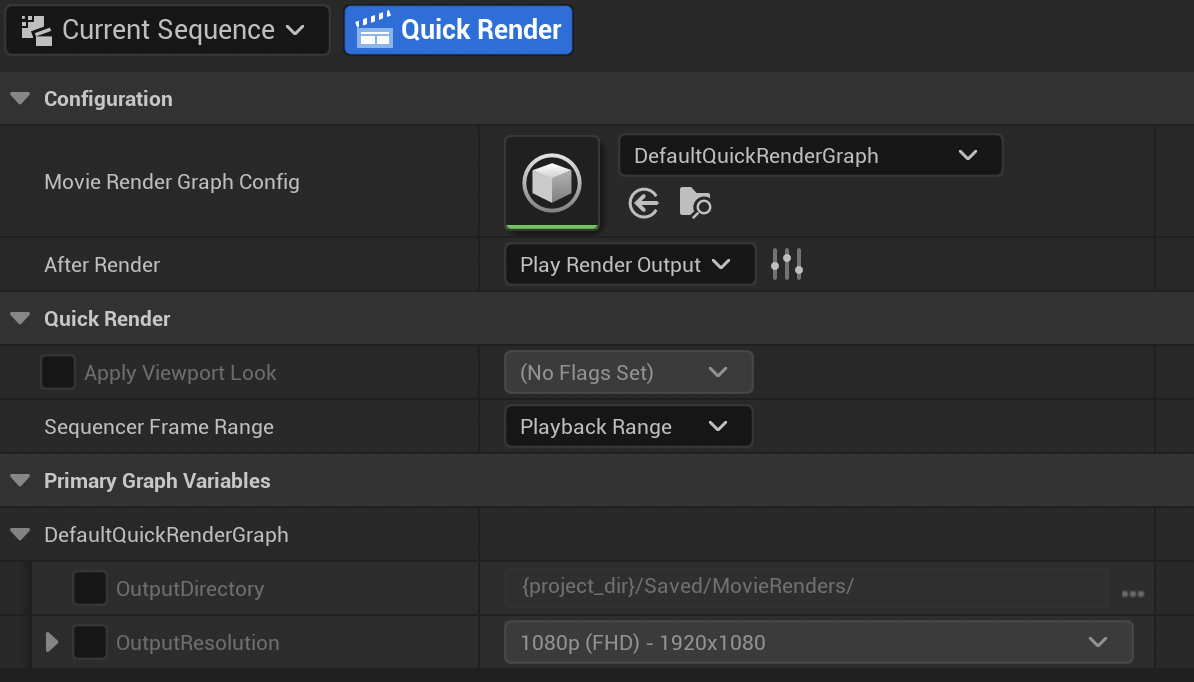Click the Current Sequence icon
Image resolution: width=1194 pixels, height=682 pixels.
36,30
